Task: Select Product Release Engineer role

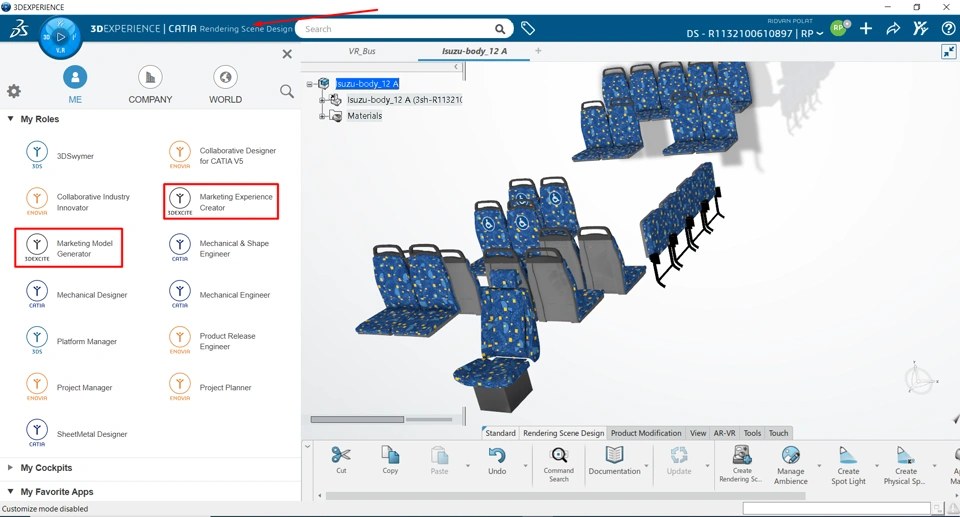Action: pos(212,341)
